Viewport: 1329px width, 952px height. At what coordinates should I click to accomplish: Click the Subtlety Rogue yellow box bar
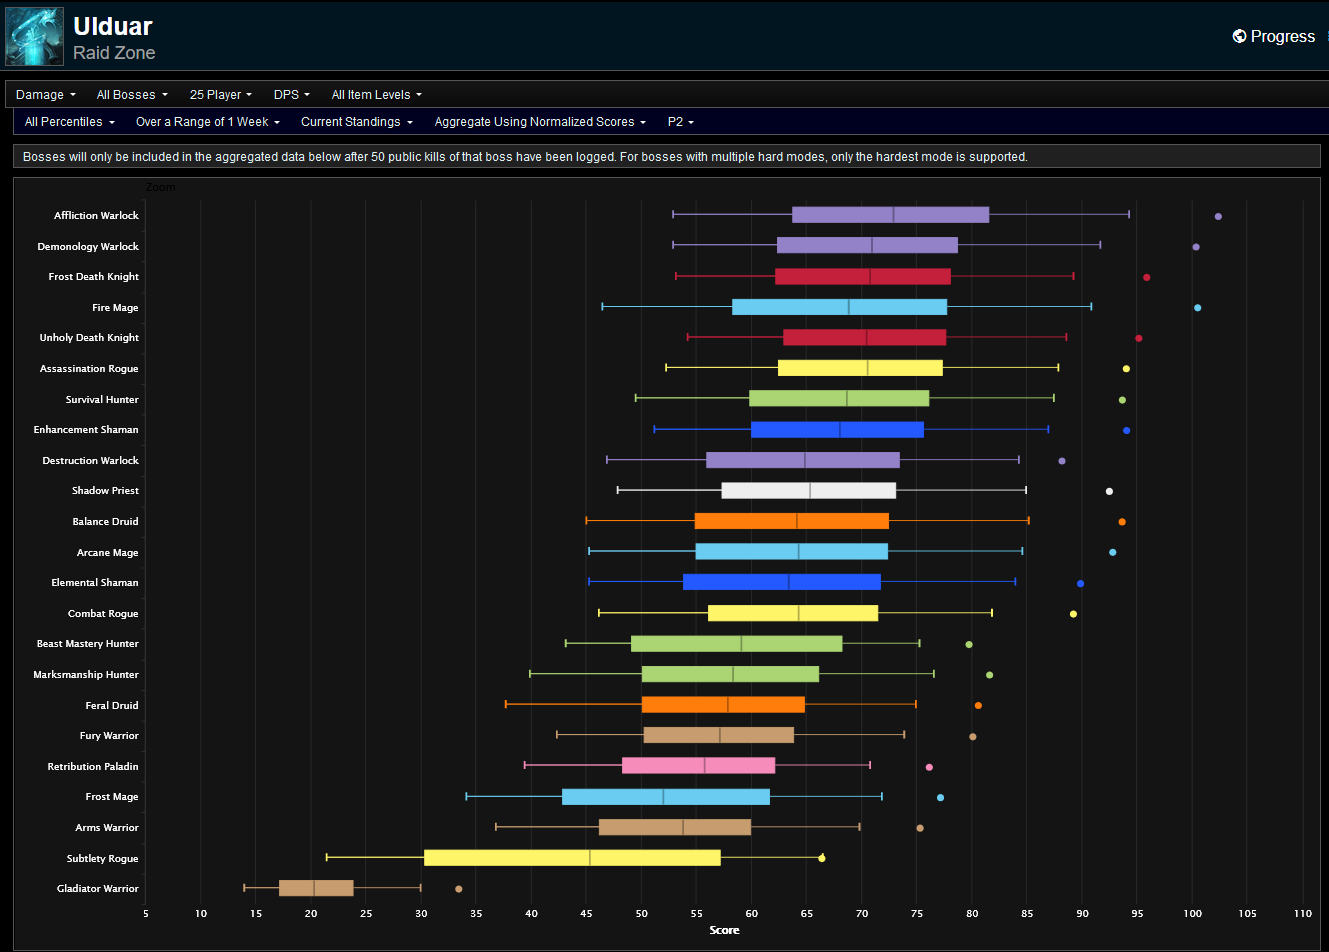click(572, 858)
